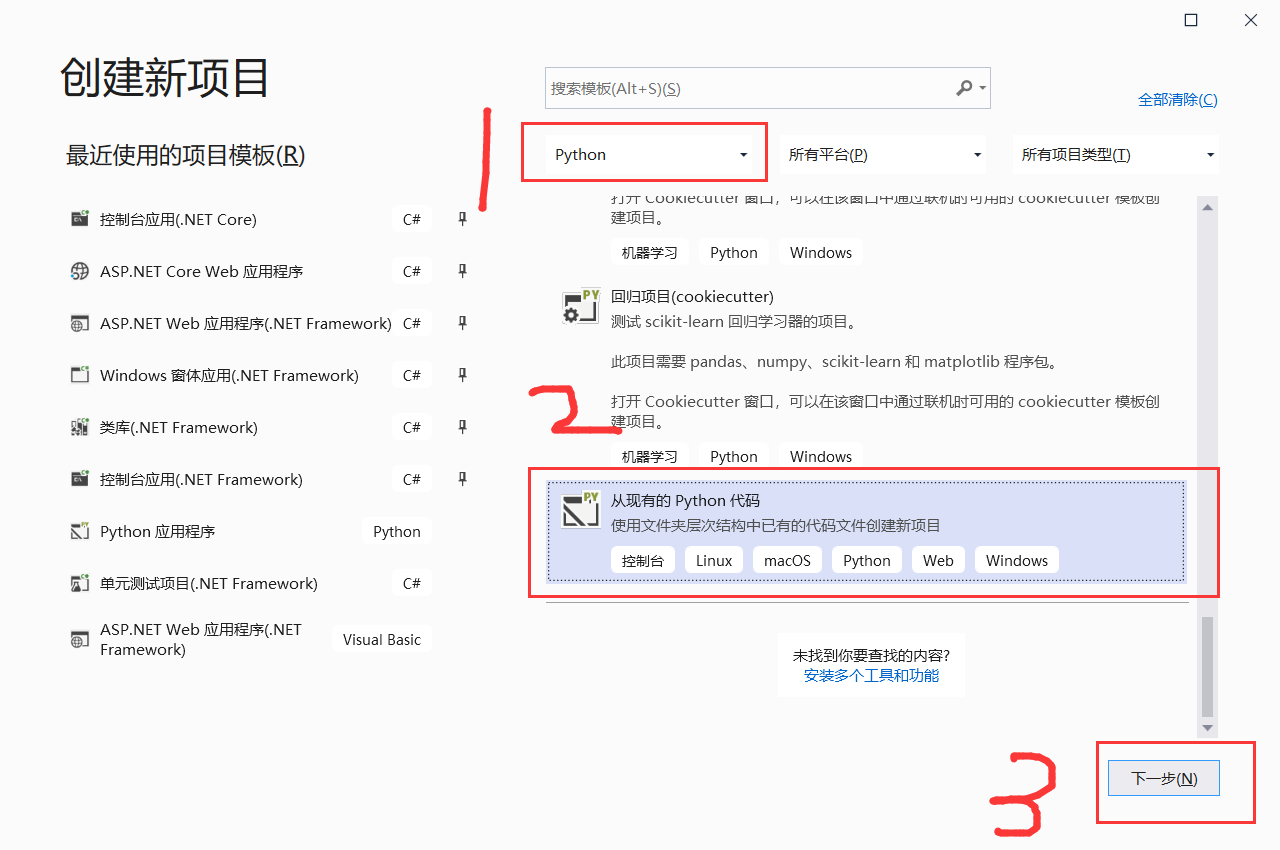Maximize the dialog window
The image size is (1280, 850).
[1191, 20]
